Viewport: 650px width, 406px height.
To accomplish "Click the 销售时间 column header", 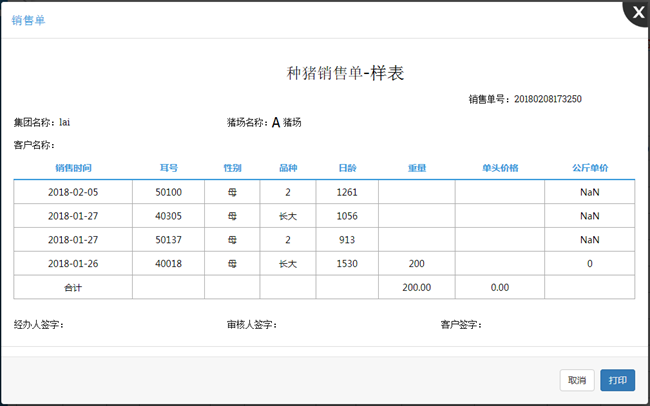I will [73, 168].
